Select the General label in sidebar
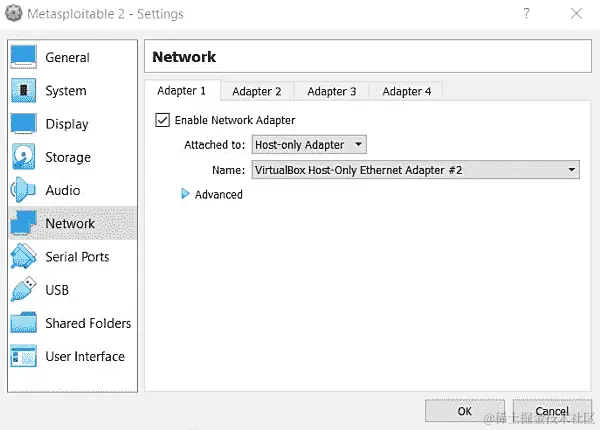This screenshot has height=430, width=600. pyautogui.click(x=67, y=57)
